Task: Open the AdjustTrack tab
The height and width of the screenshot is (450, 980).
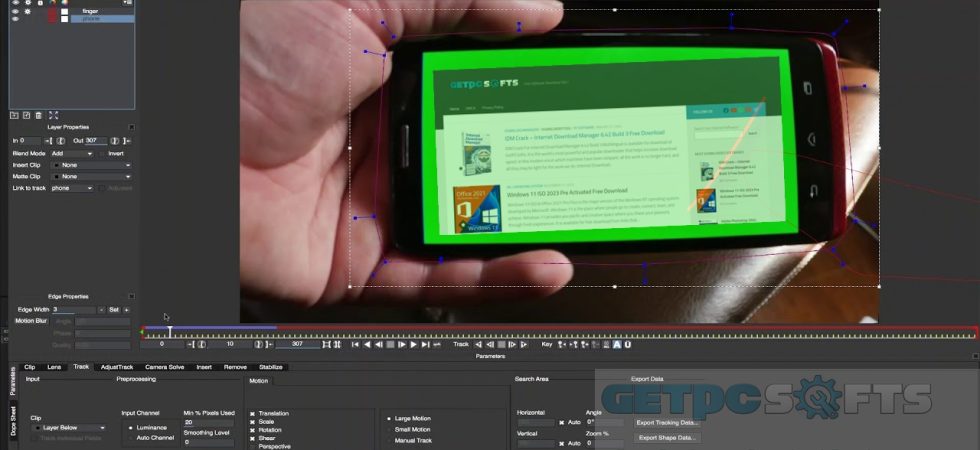Action: [x=117, y=367]
